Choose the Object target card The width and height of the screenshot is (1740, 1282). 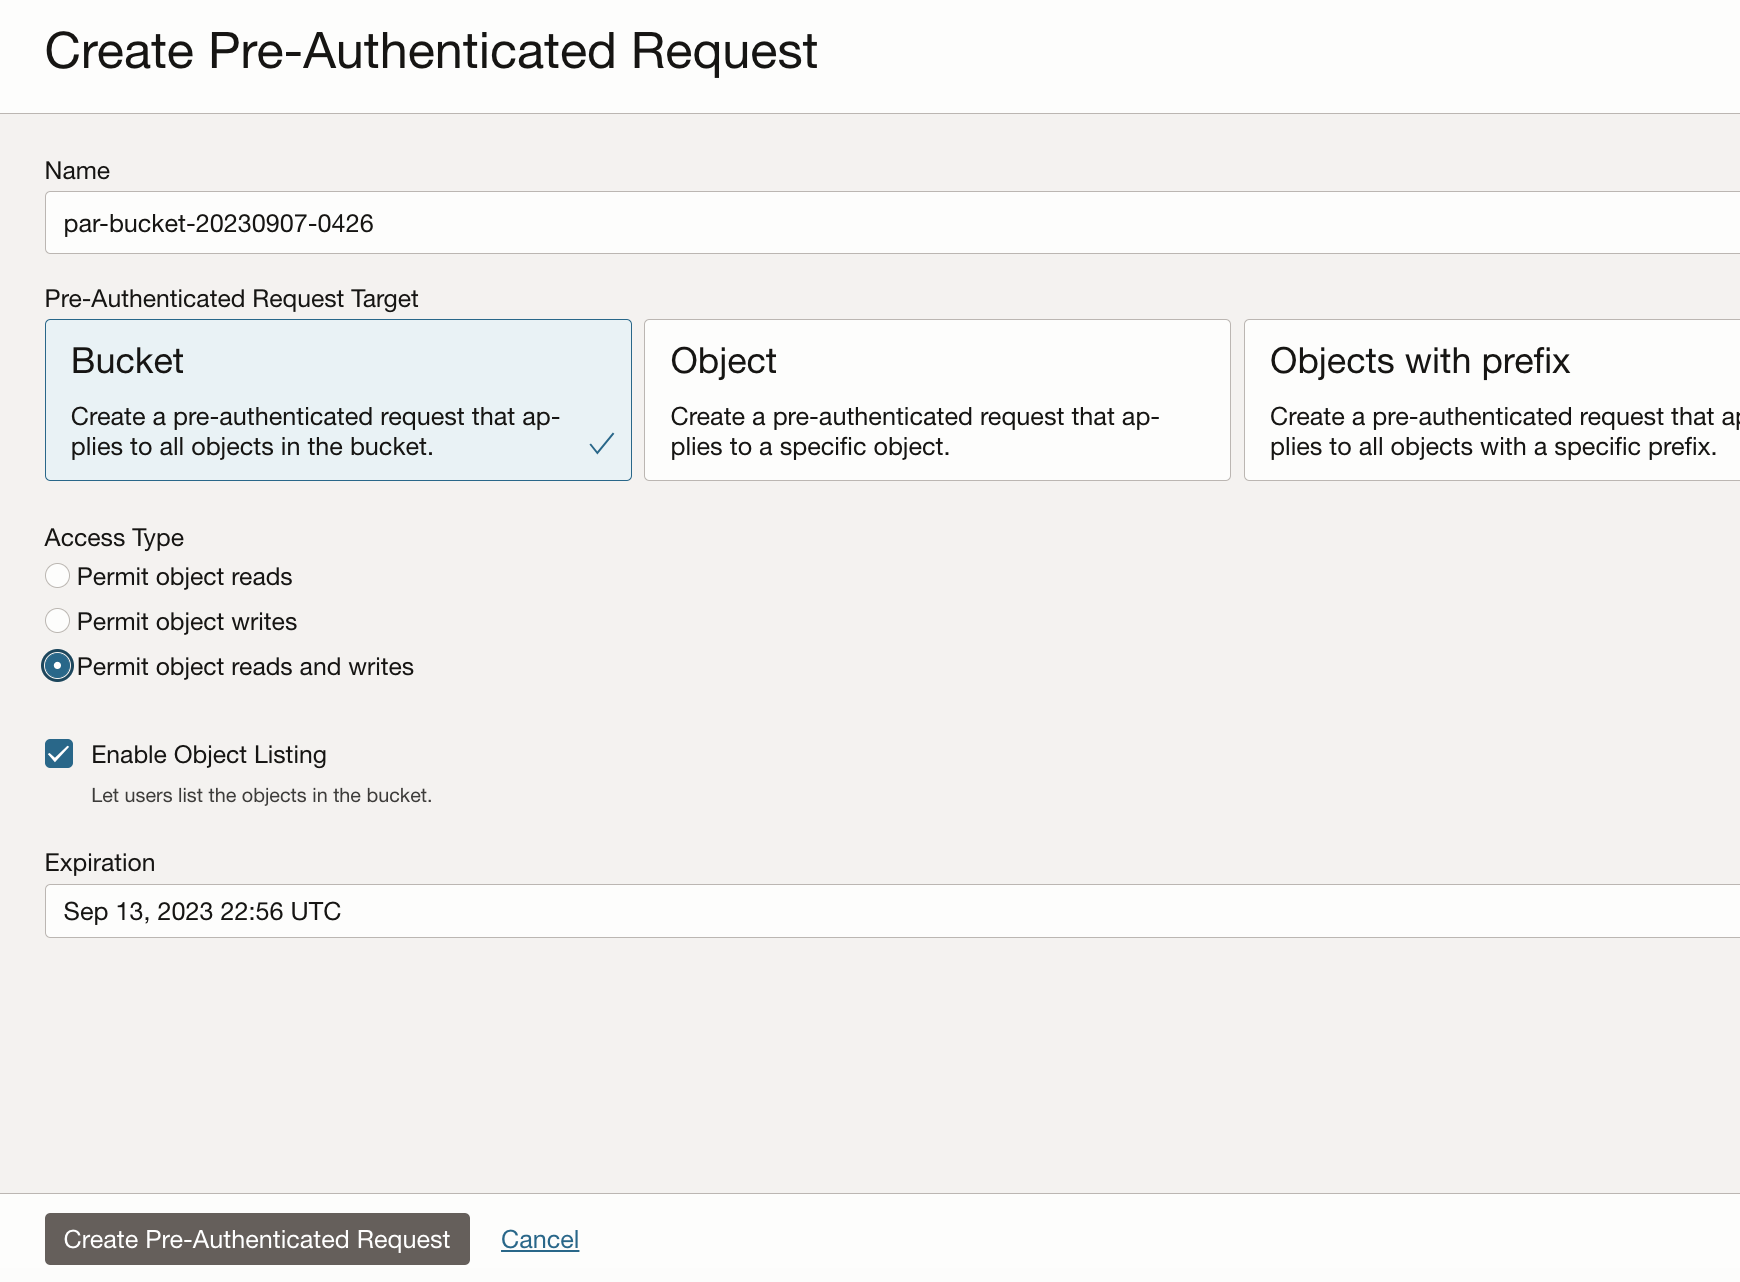pyautogui.click(x=936, y=399)
